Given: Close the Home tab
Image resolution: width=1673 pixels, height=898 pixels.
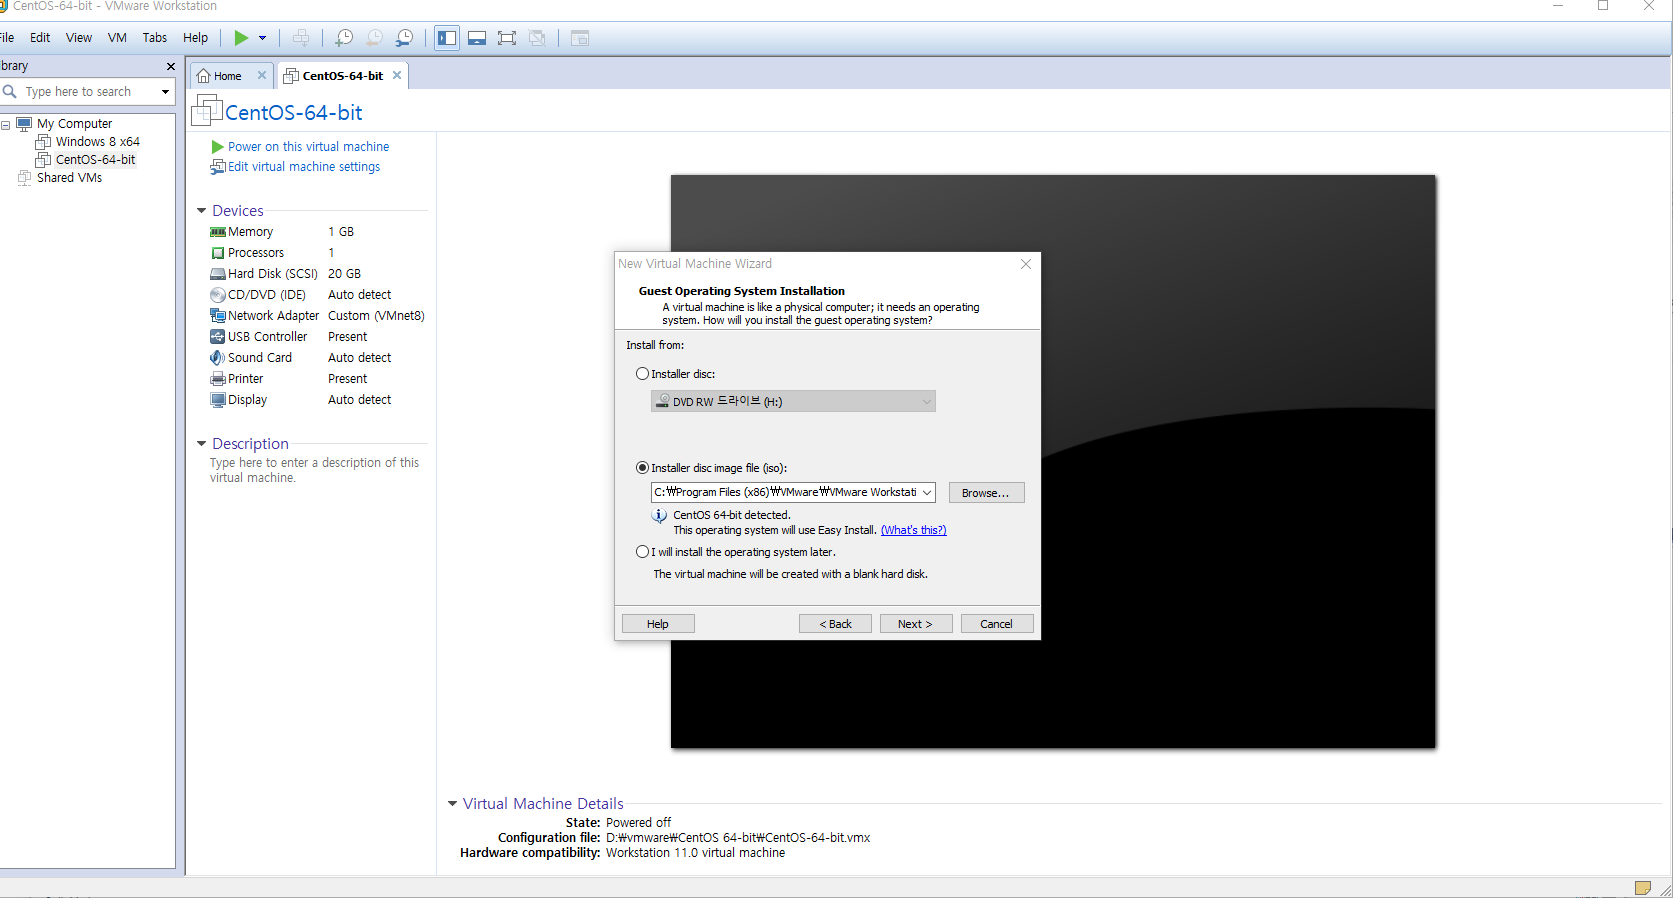Looking at the screenshot, I should click(x=262, y=75).
